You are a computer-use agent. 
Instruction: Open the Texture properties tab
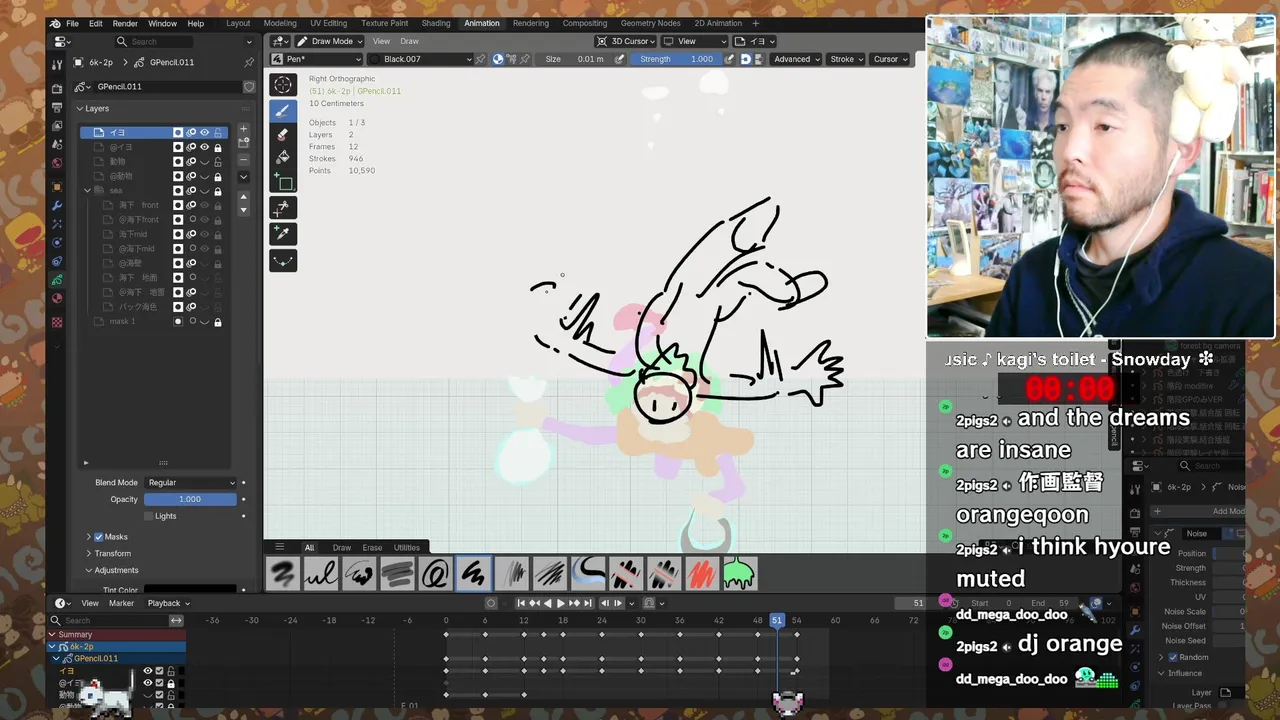coord(57,322)
